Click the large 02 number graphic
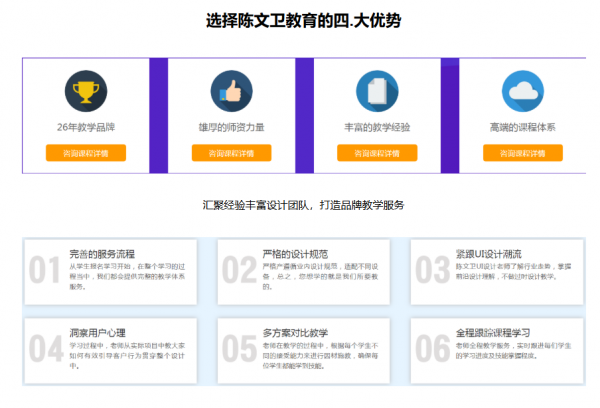Screen dimensions: 600x408 [x=239, y=270]
